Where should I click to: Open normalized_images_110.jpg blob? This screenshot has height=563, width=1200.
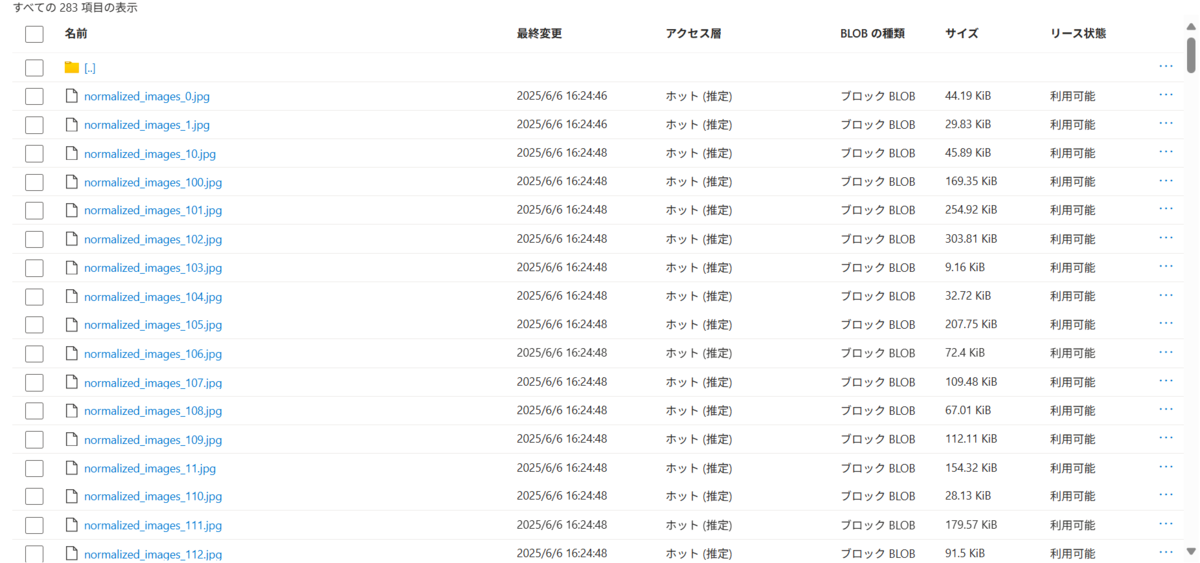pyautogui.click(x=153, y=497)
